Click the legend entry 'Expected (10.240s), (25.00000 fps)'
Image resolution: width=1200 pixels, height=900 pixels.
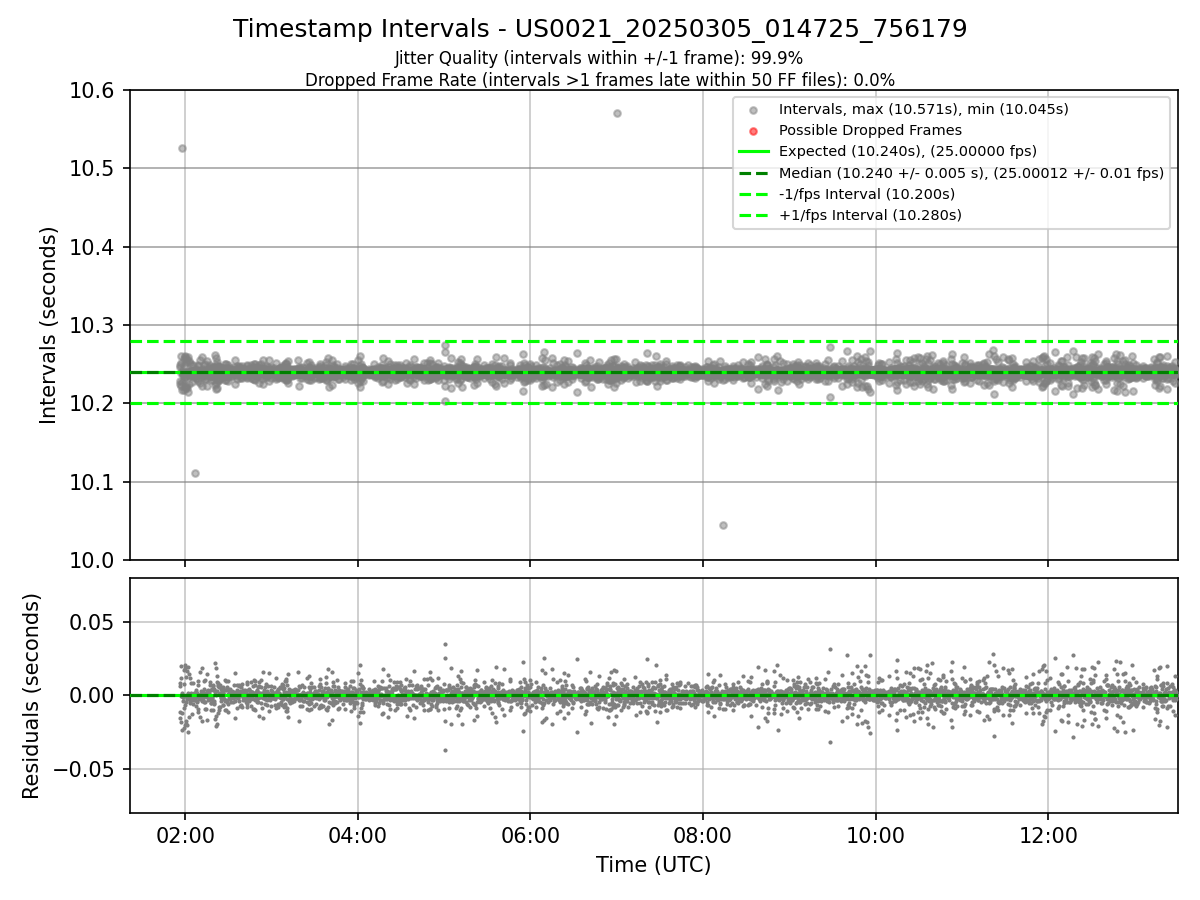coord(907,151)
